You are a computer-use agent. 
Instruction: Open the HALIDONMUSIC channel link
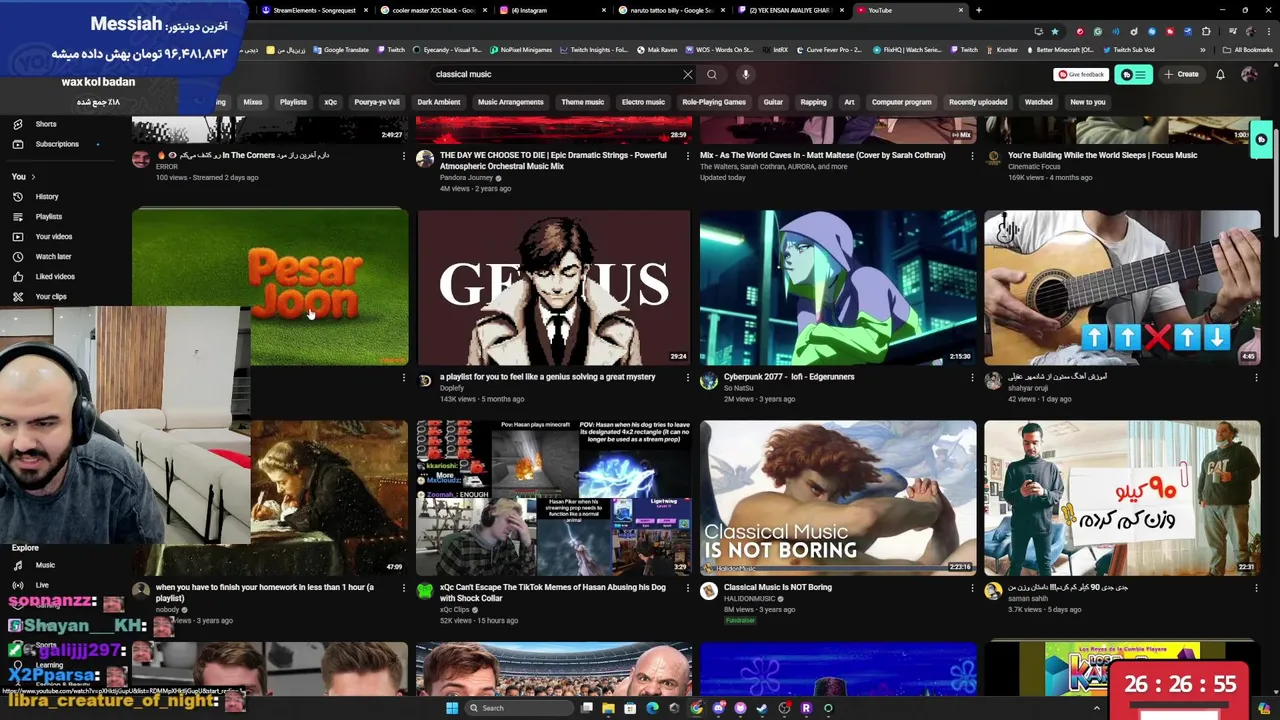tap(749, 598)
